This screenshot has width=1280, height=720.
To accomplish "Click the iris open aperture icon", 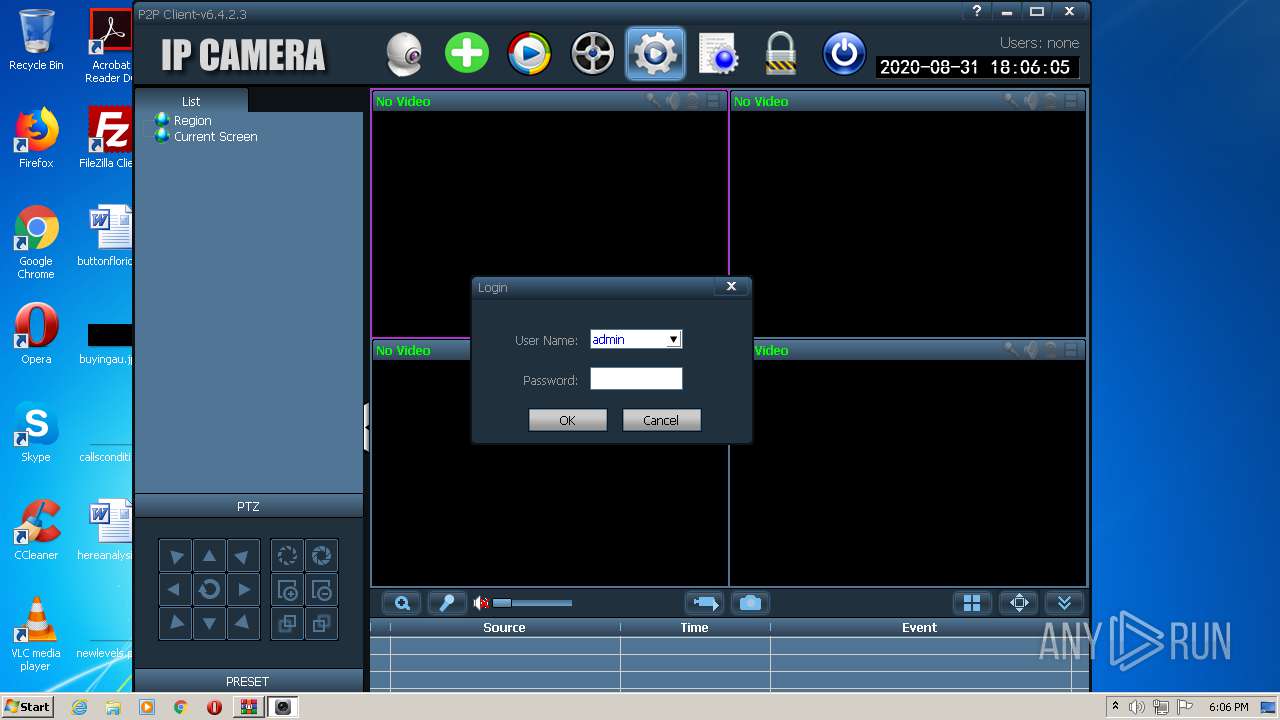I will (x=321, y=556).
